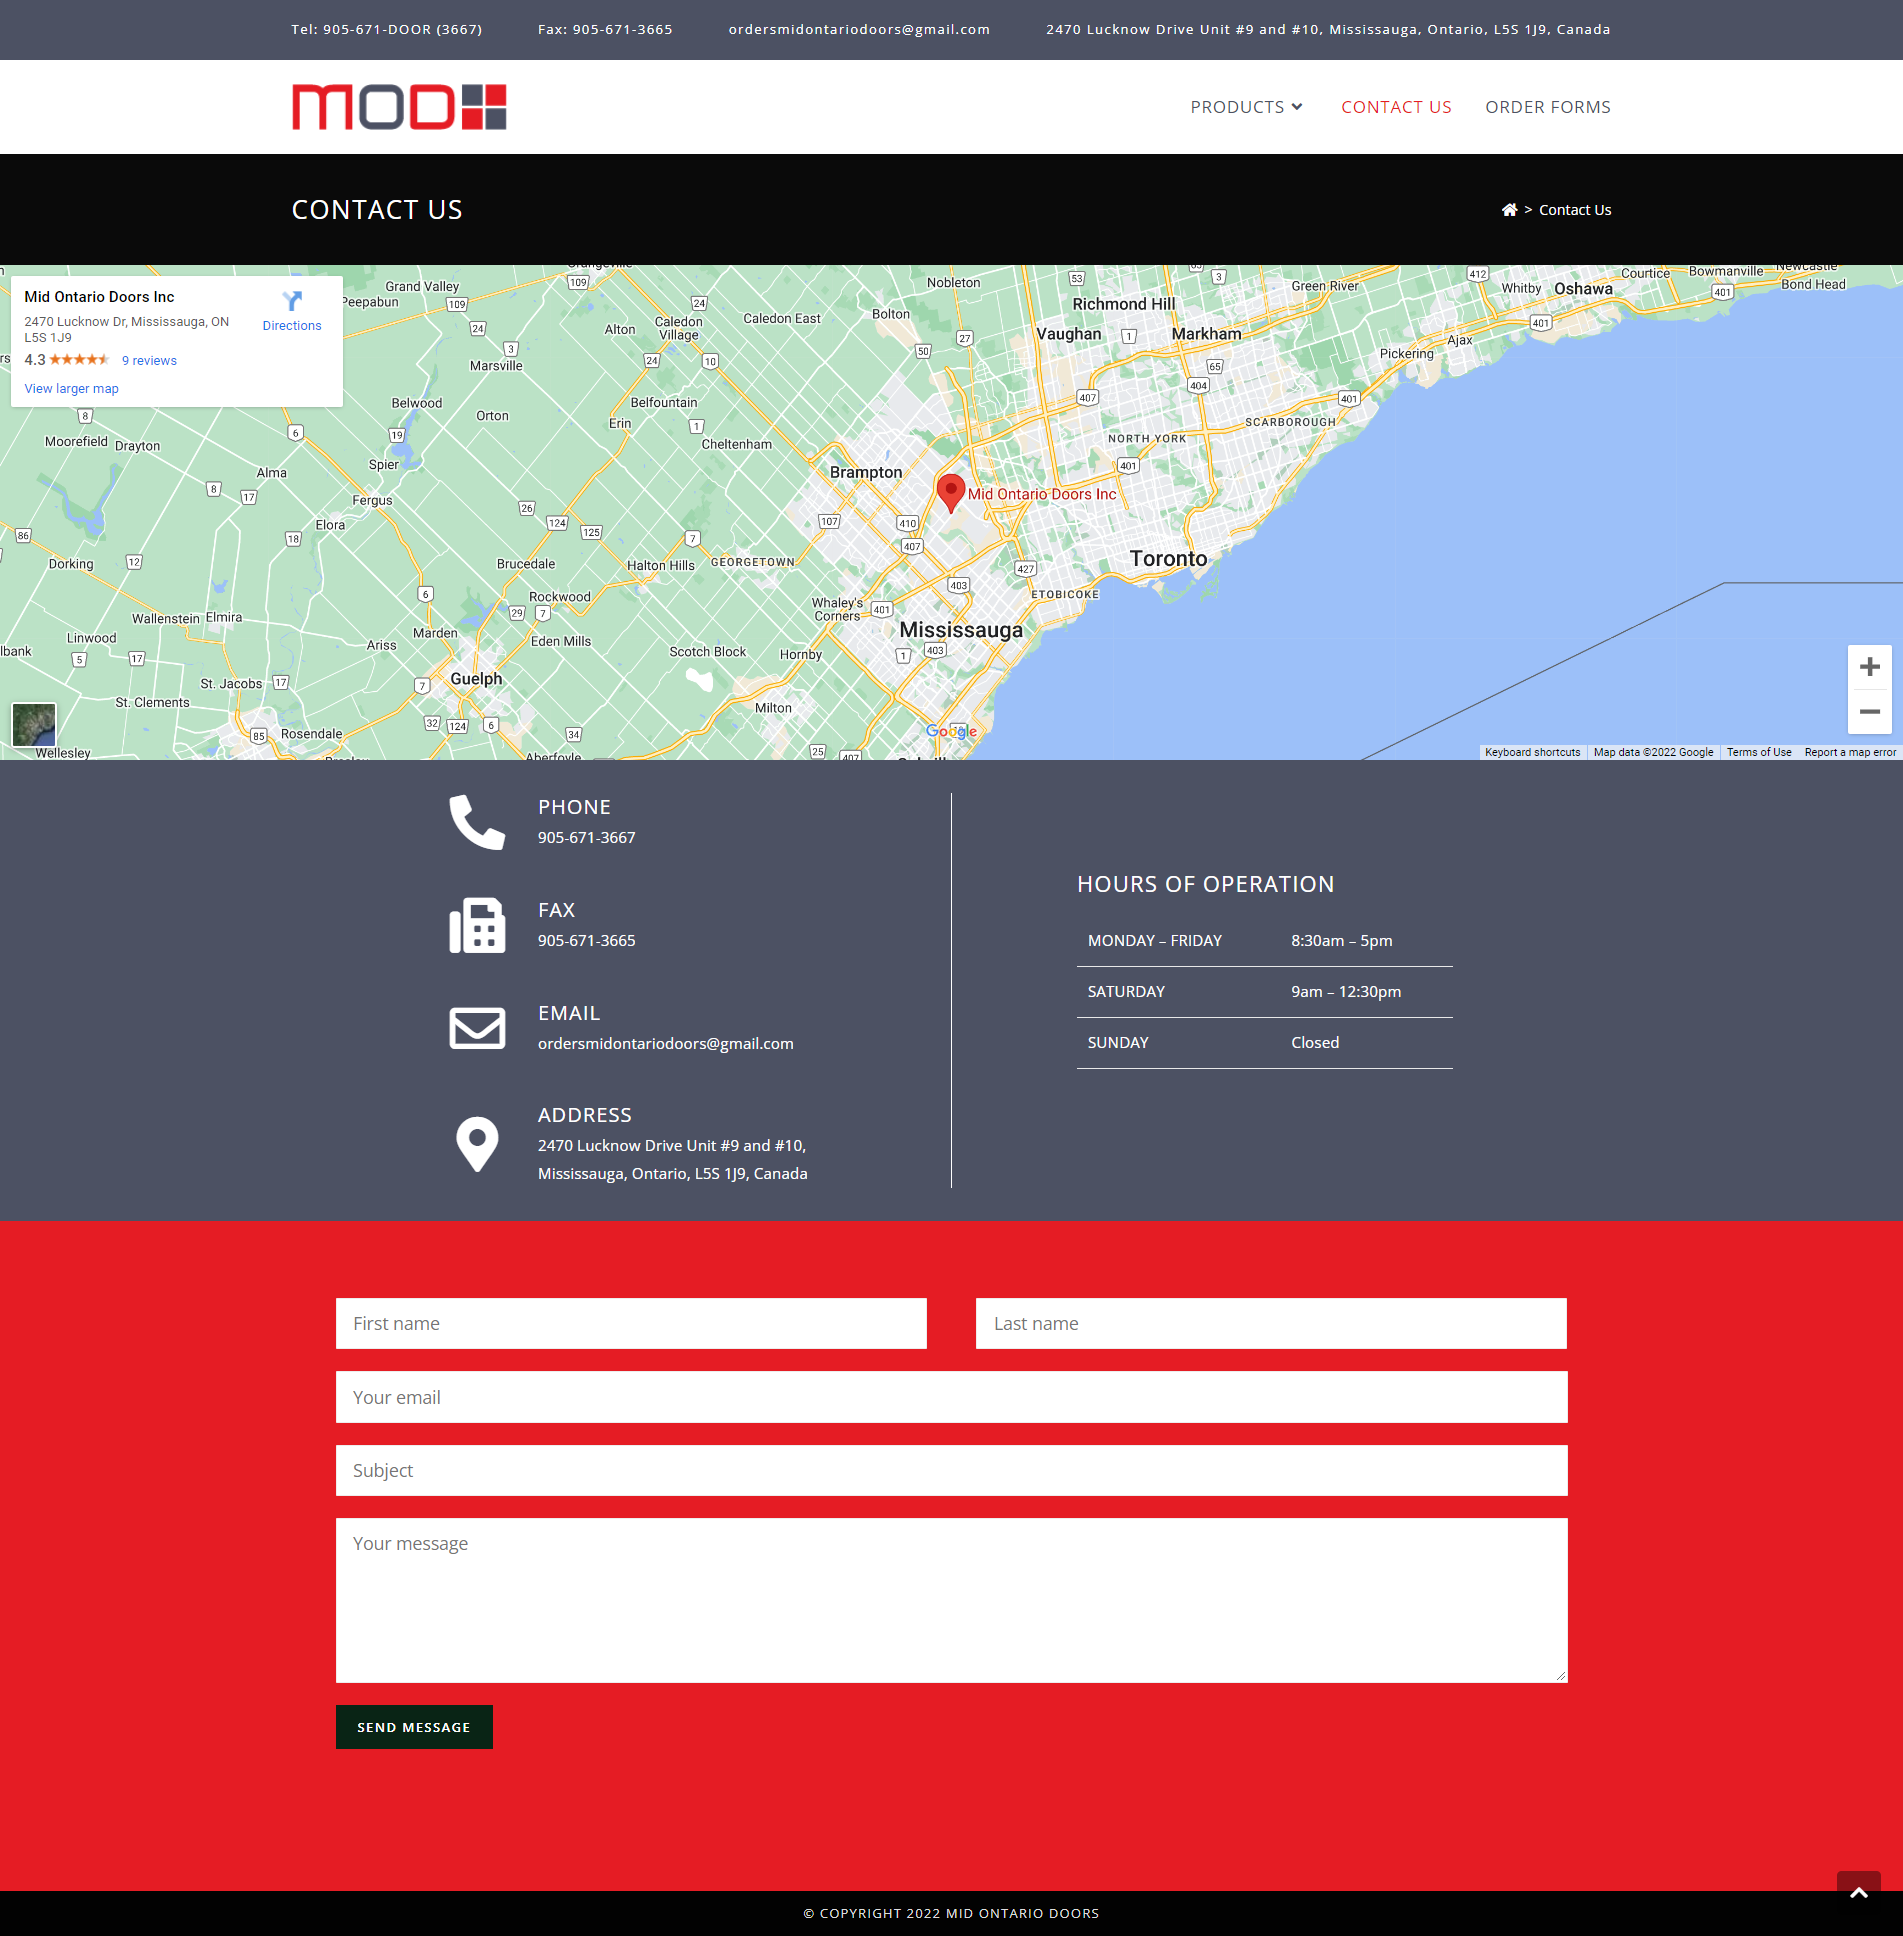This screenshot has width=1903, height=1936.
Task: Click the MOD logo
Action: pos(399,107)
